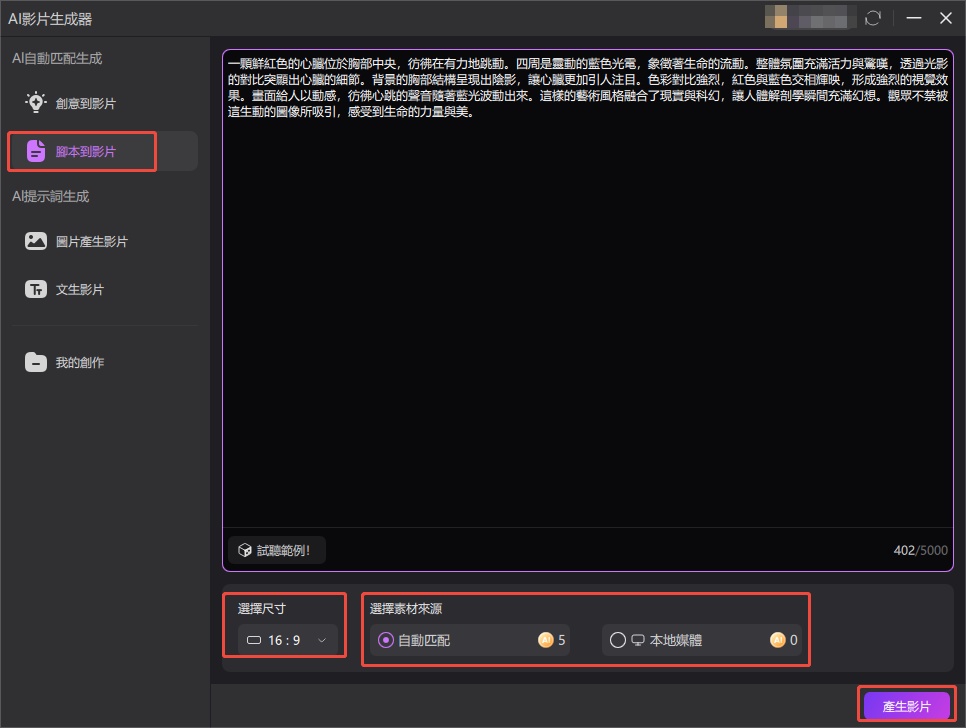The width and height of the screenshot is (966, 728).
Task: Open 圖片產生影片 using its picture icon
Action: point(36,240)
